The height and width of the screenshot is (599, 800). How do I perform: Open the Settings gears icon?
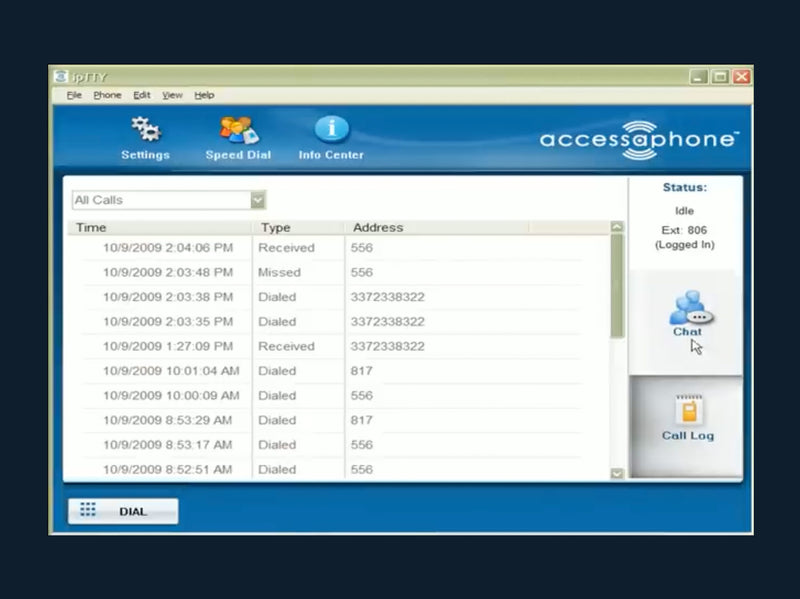point(146,130)
